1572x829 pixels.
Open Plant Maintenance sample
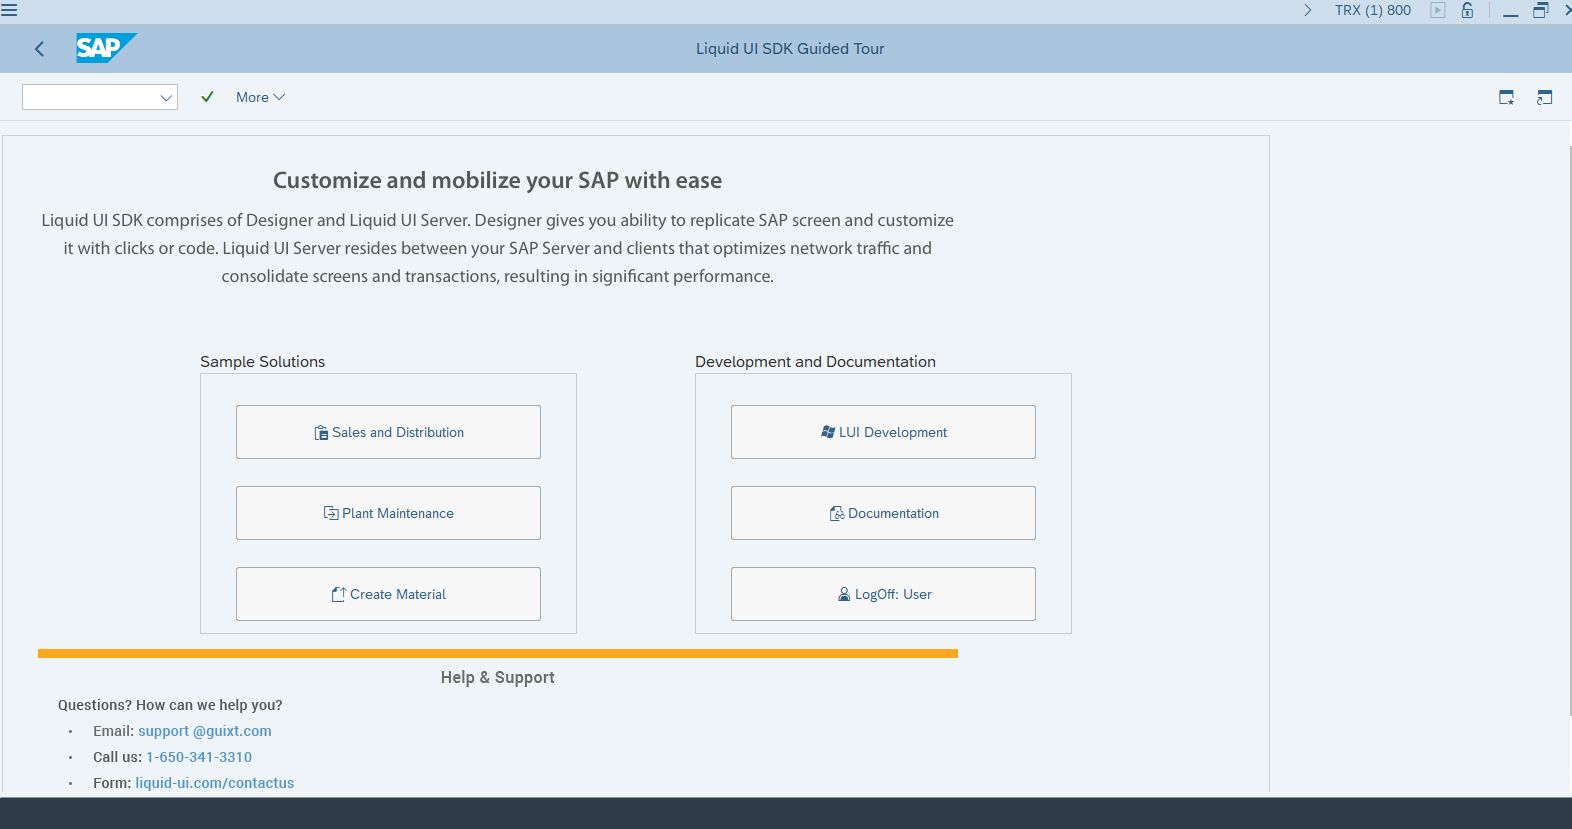pos(388,513)
